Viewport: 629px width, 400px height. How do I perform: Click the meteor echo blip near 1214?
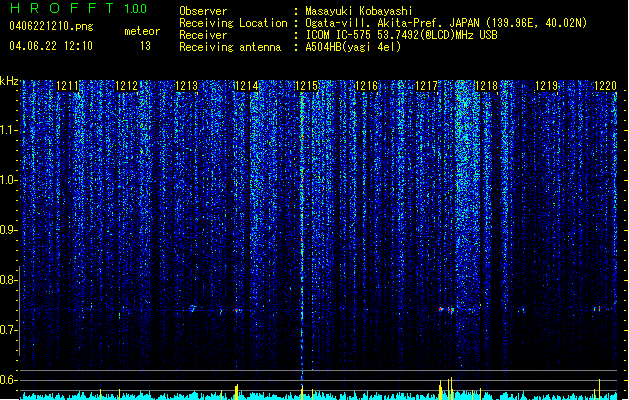pos(237,310)
